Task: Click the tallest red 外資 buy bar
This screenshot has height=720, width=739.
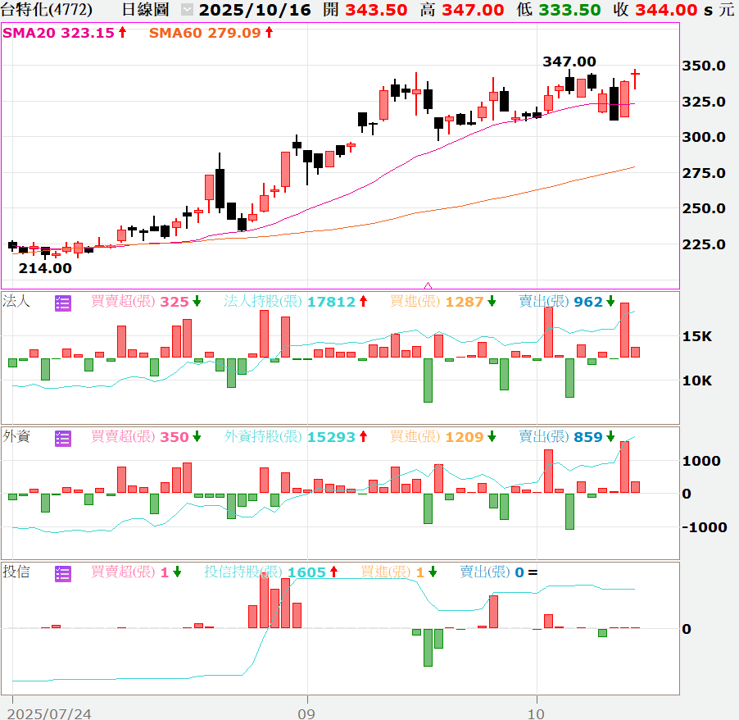Action: 624,467
